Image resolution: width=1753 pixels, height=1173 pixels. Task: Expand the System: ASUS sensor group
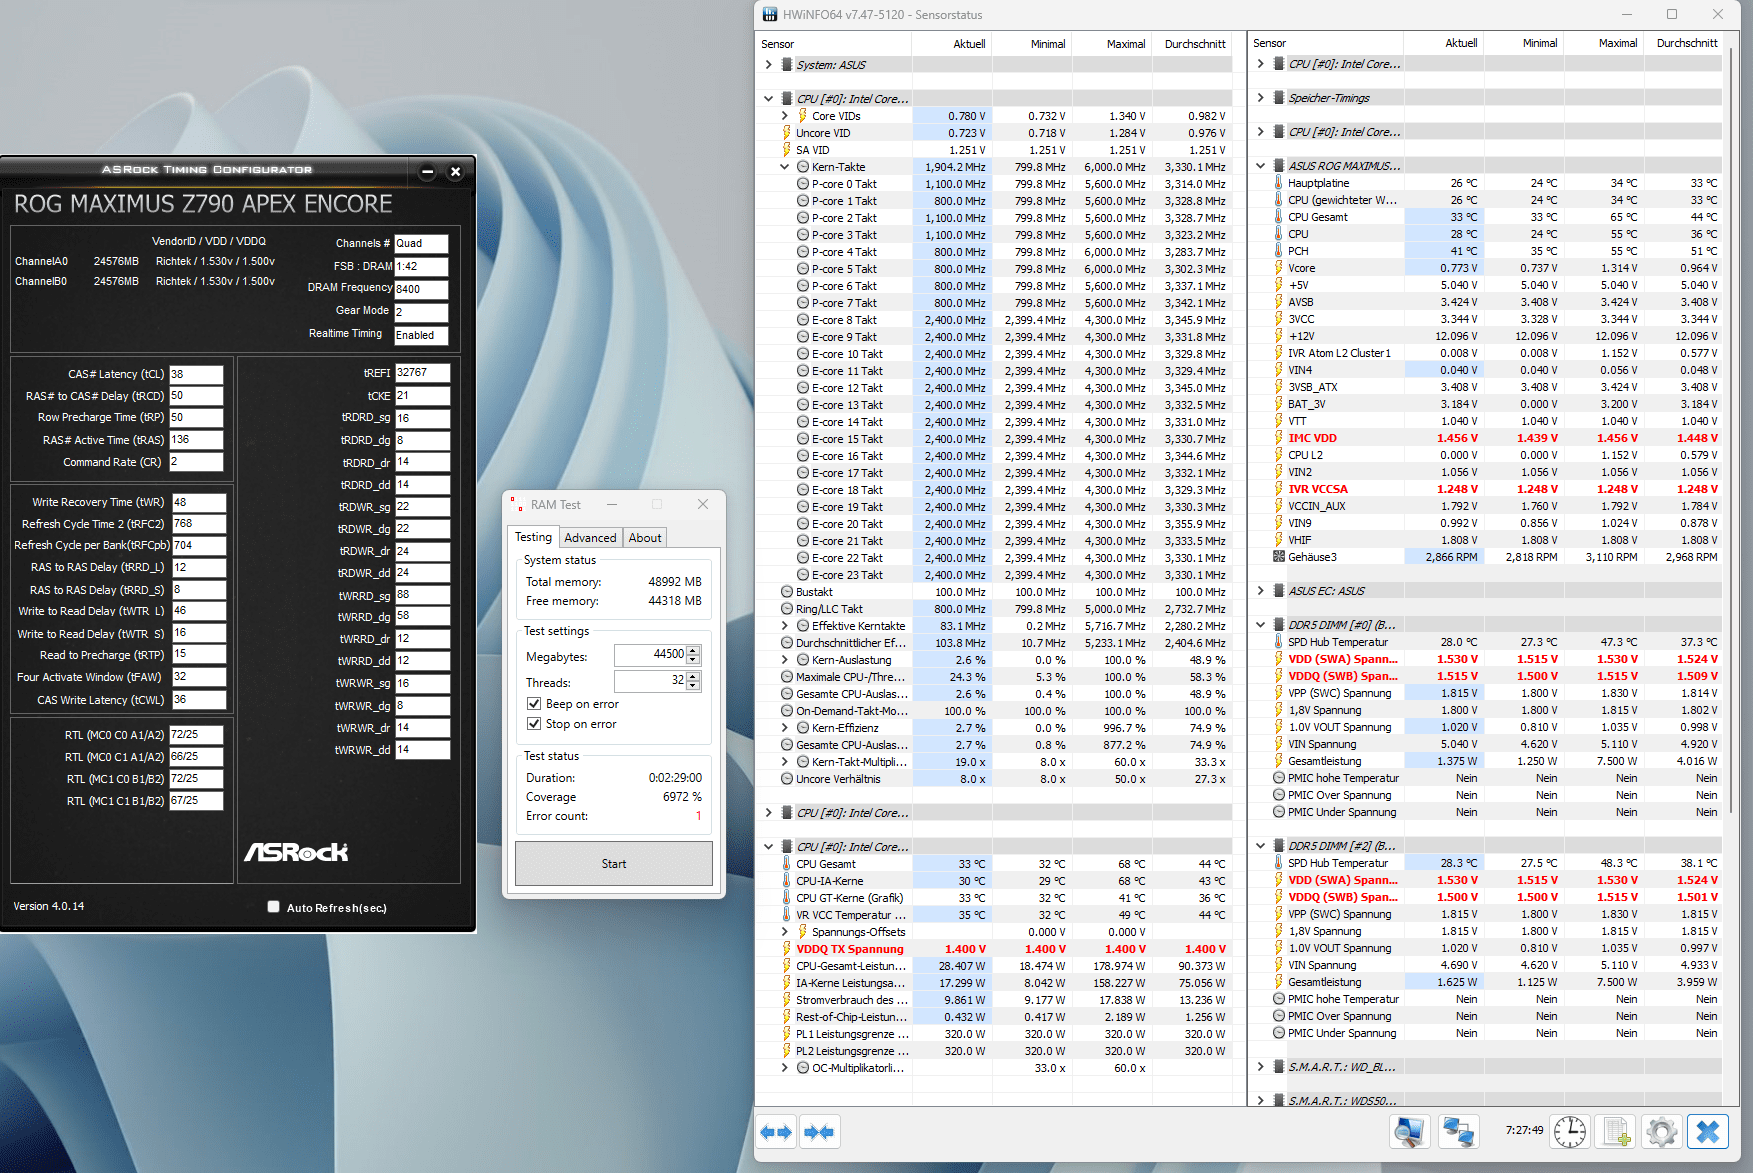pyautogui.click(x=768, y=65)
